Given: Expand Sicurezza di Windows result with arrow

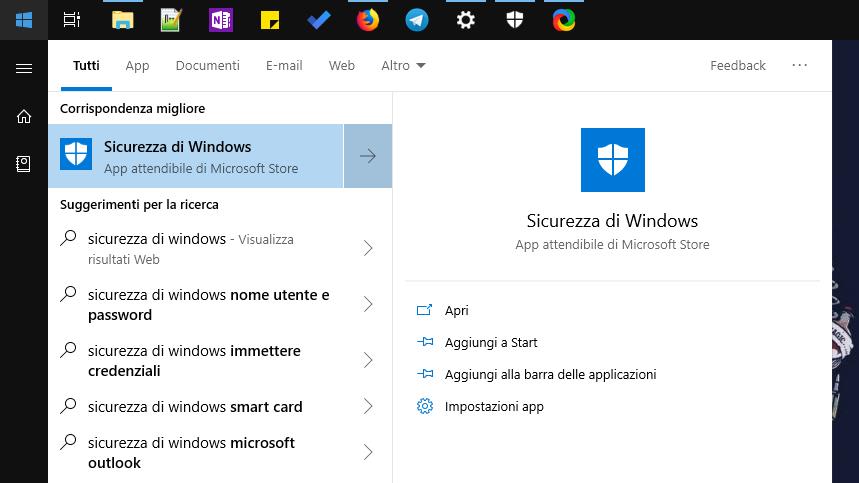Looking at the screenshot, I should (x=368, y=156).
